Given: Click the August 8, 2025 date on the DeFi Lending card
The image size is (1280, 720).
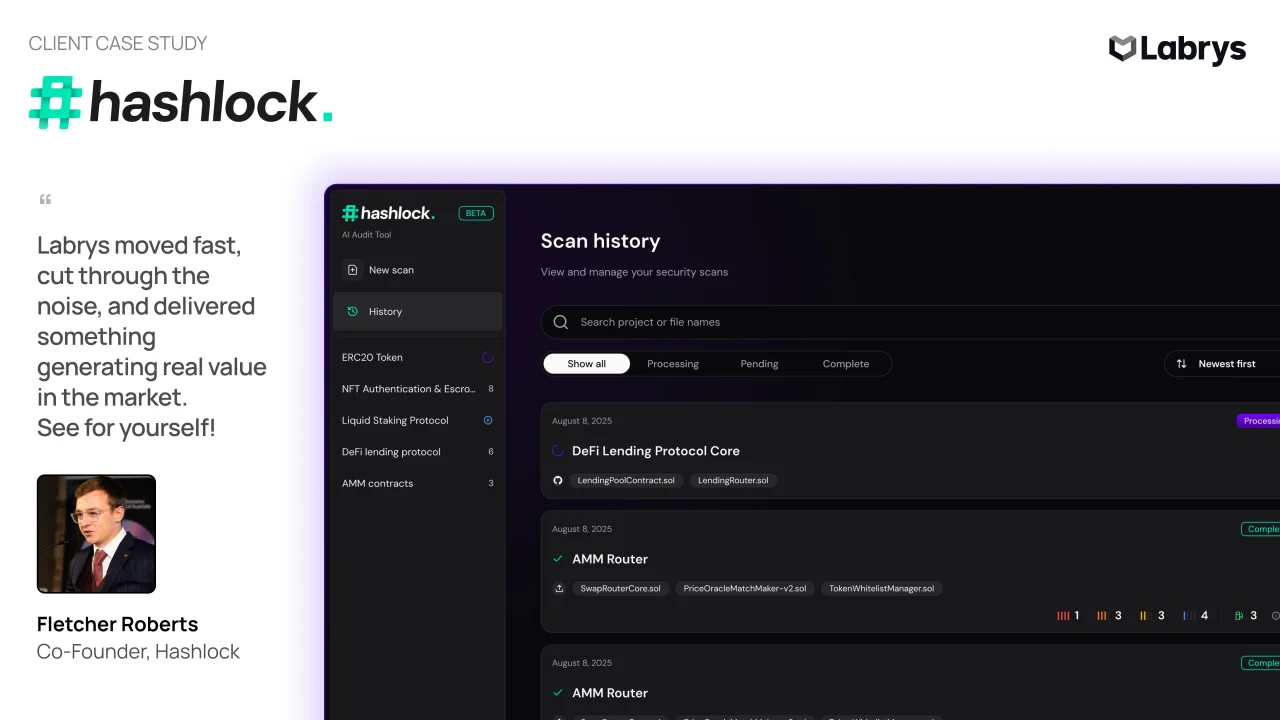Looking at the screenshot, I should pos(582,421).
